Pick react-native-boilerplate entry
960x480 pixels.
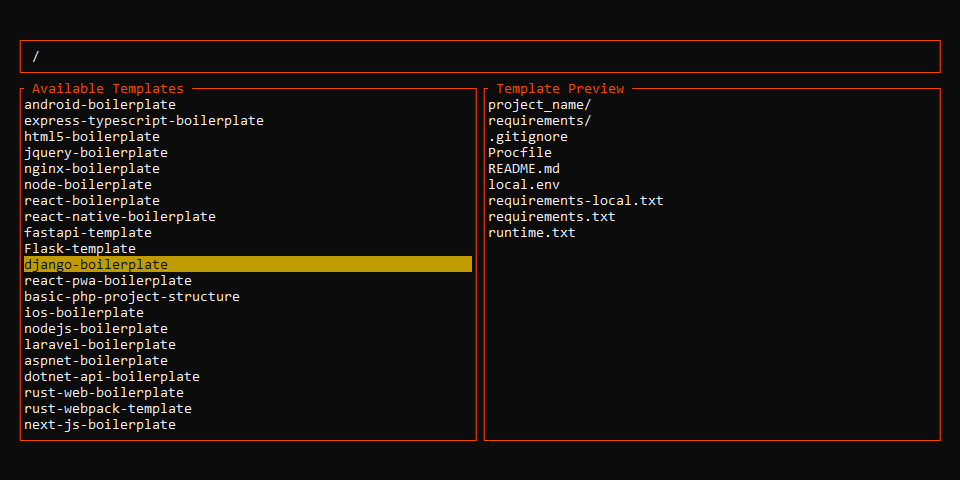pyautogui.click(x=120, y=216)
